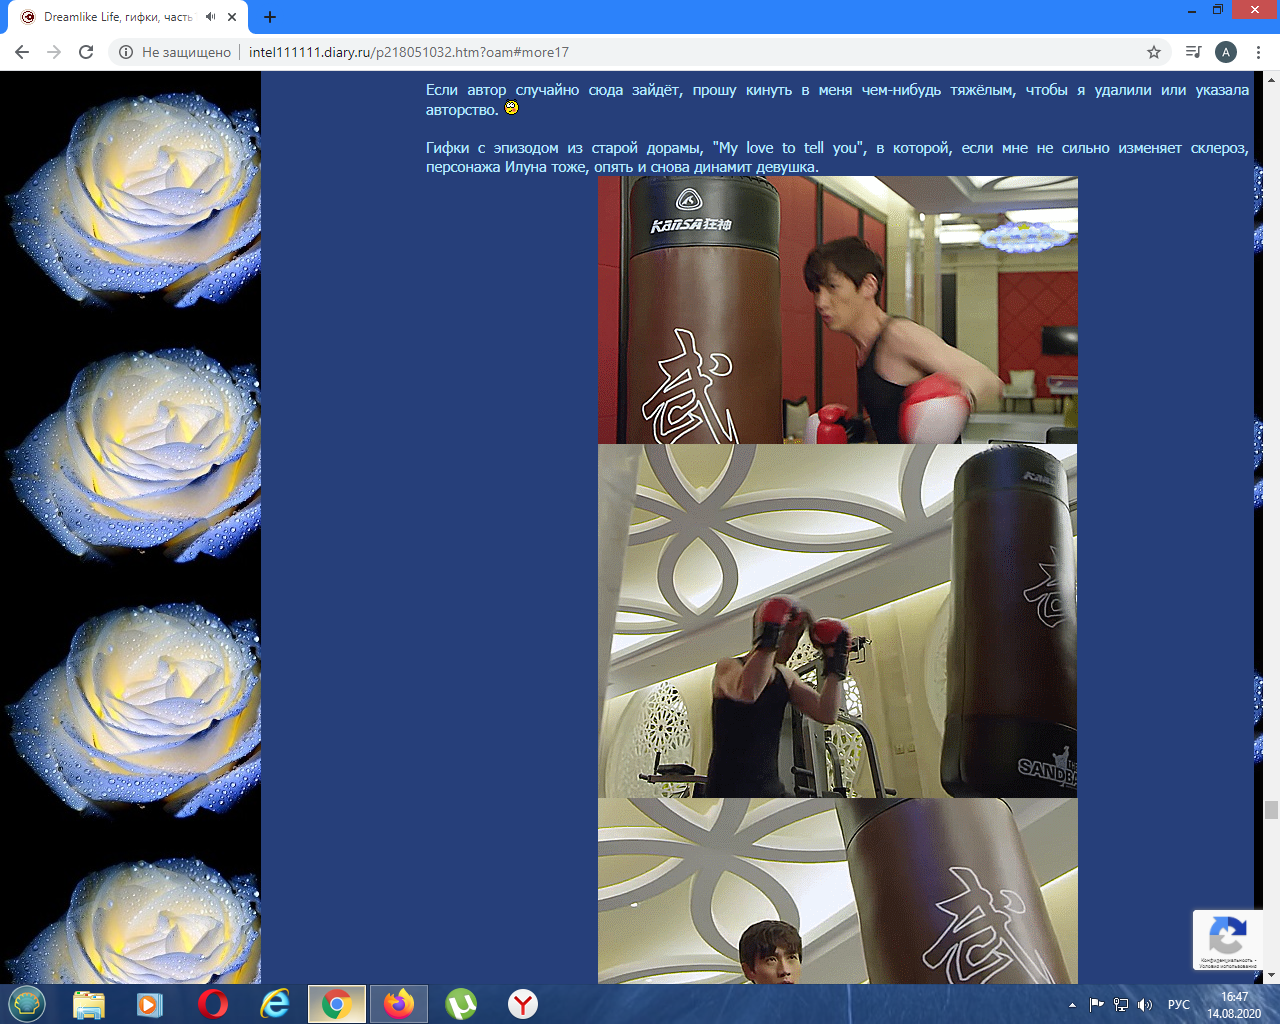The height and width of the screenshot is (1024, 1280).
Task: Click the reCAPTCHA badge
Action: [x=1227, y=940]
